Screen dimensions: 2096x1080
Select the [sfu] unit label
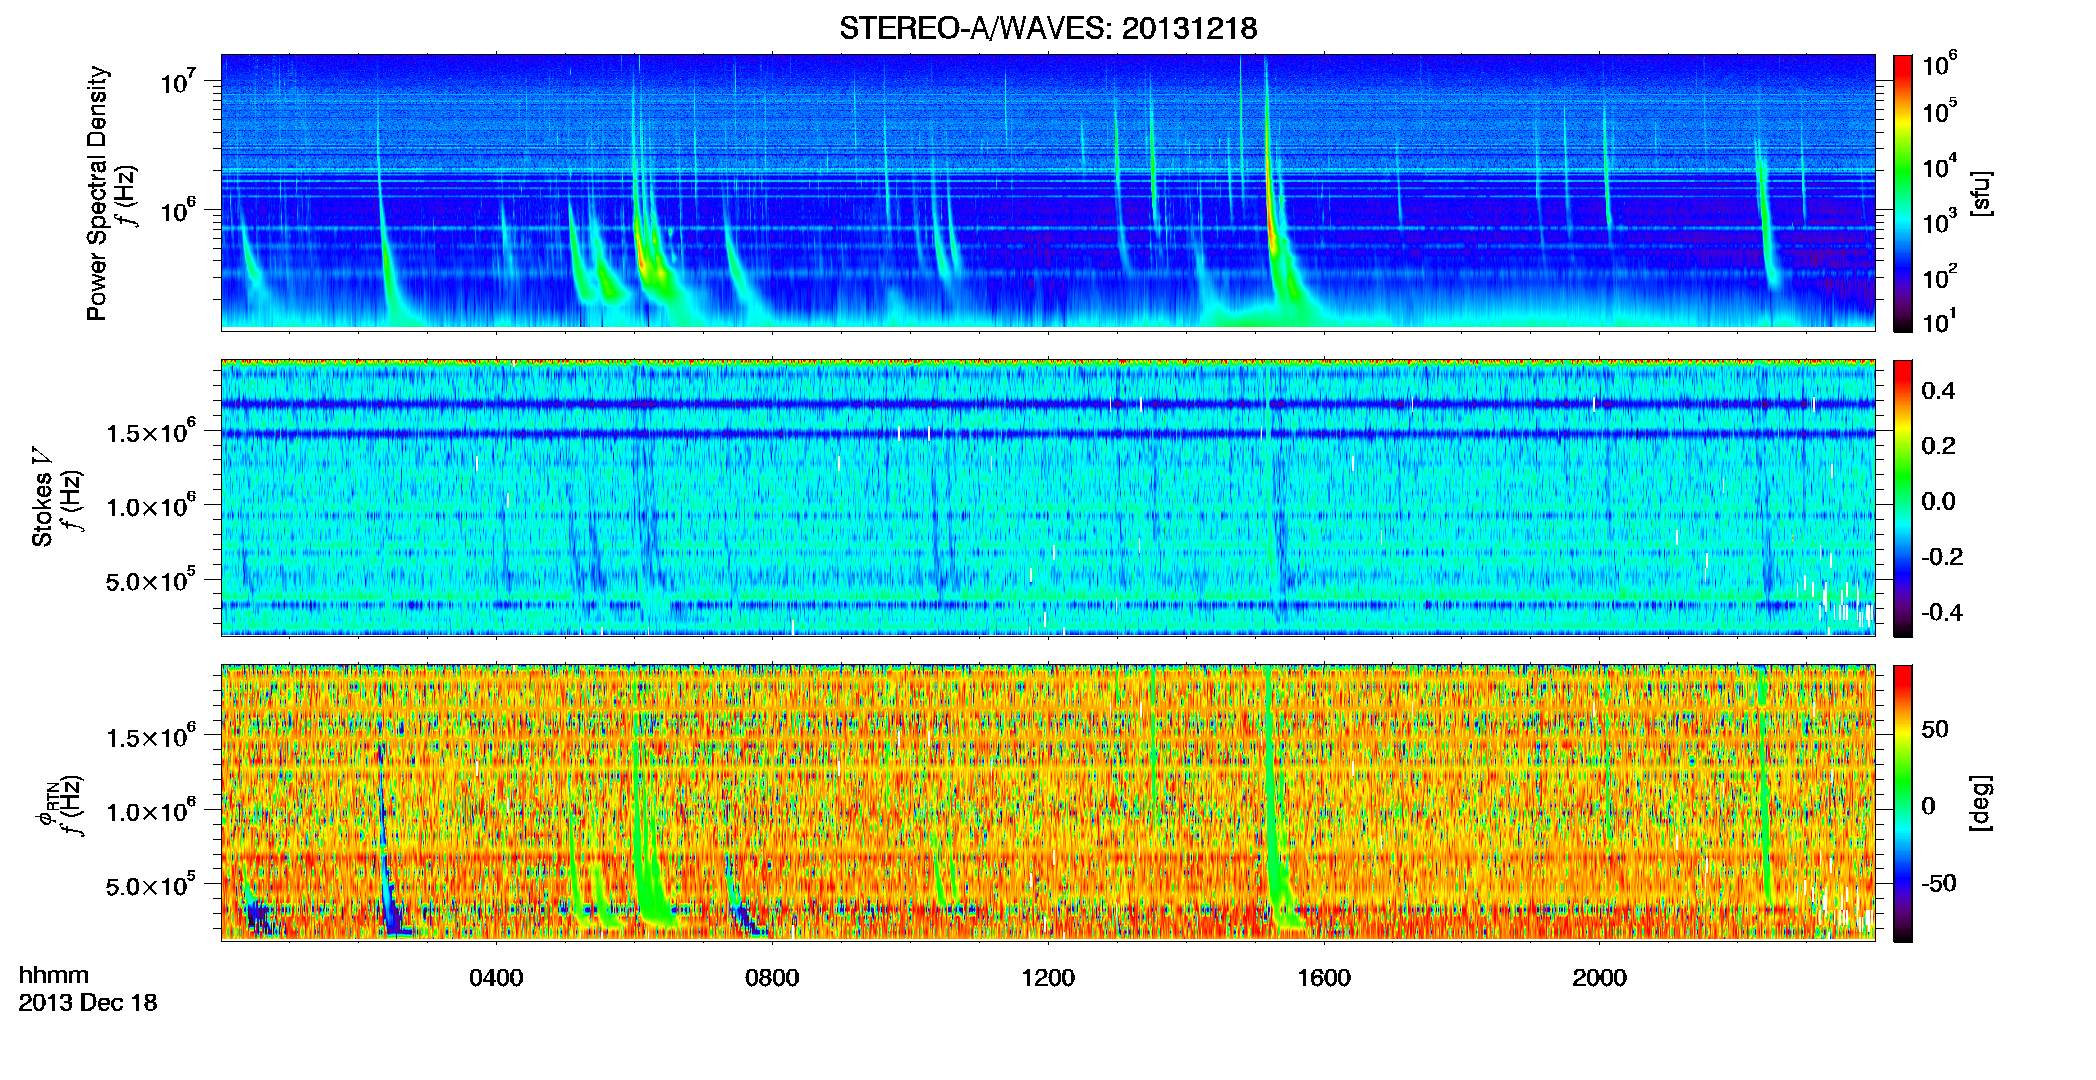(1981, 194)
